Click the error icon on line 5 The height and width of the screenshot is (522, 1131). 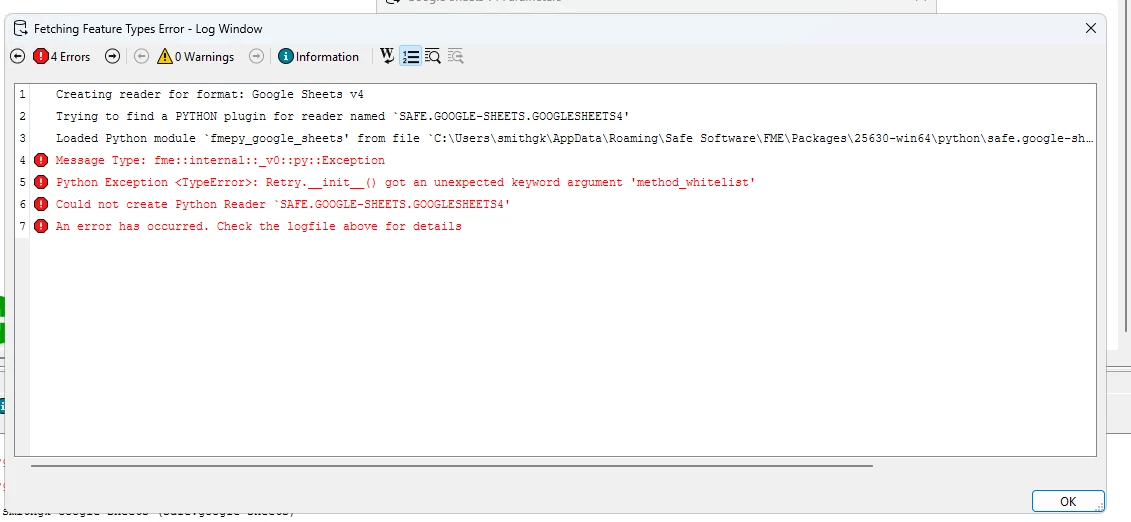coord(41,182)
